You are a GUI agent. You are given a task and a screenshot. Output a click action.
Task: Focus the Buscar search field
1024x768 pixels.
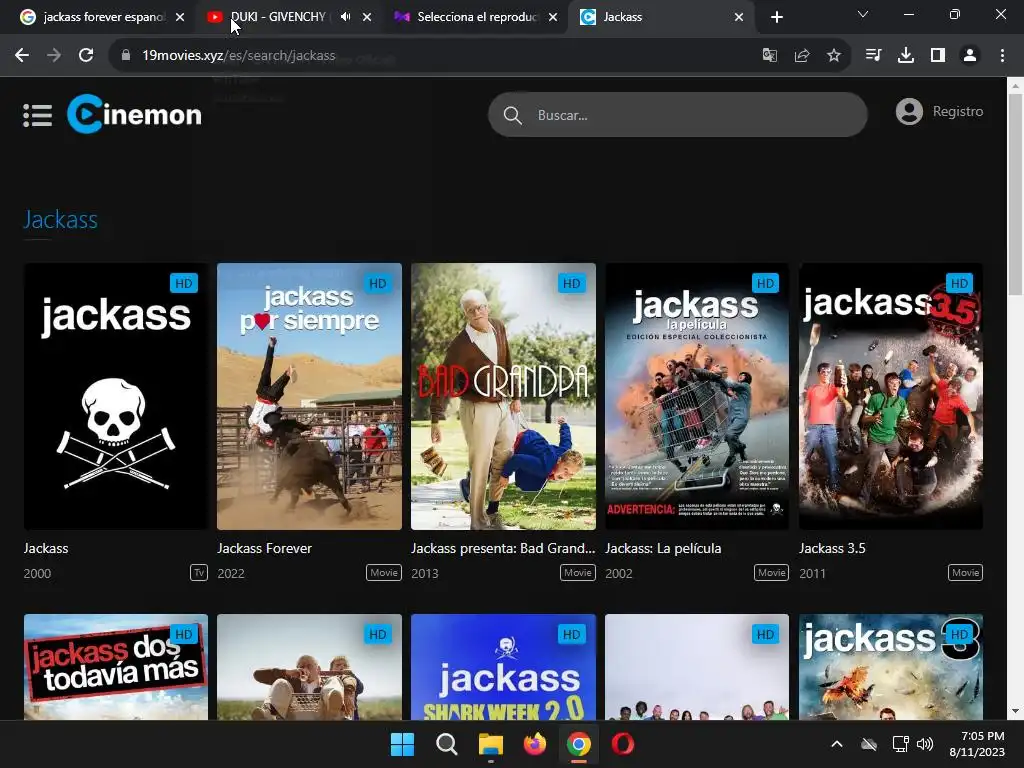click(678, 115)
